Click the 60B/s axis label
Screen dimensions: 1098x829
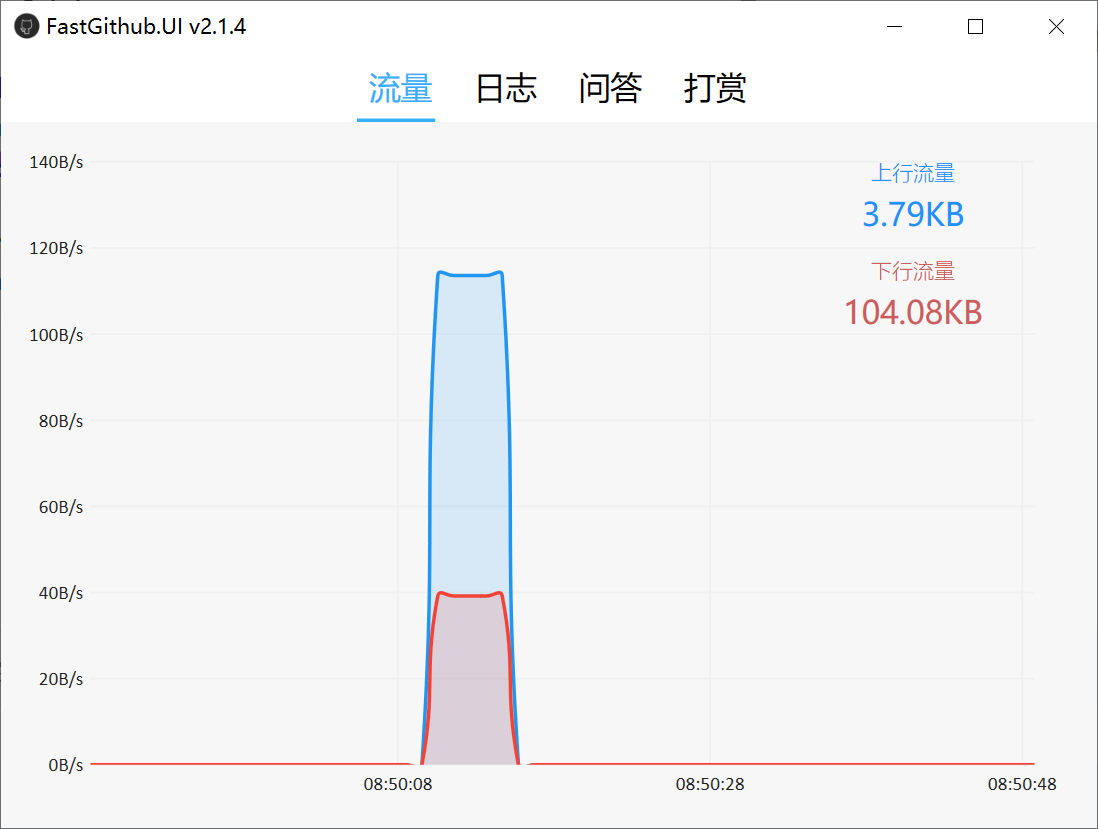click(x=61, y=508)
